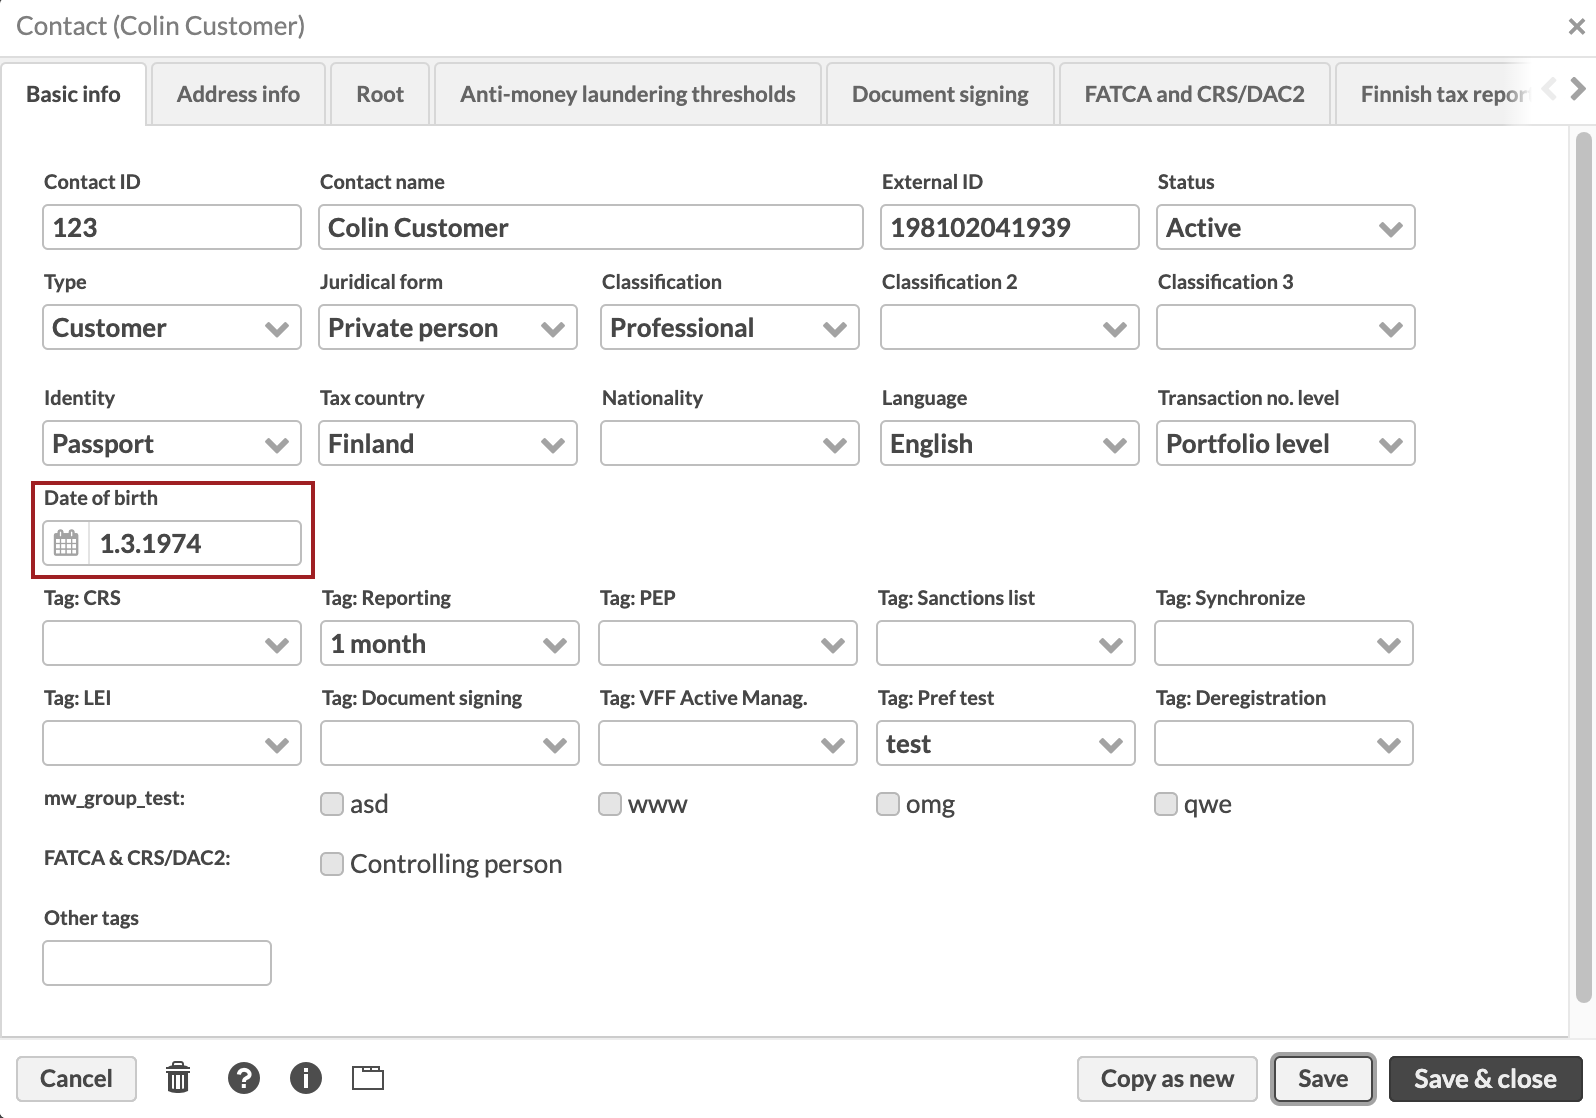Open the Date of birth calendar picker
Screen dimensions: 1596x1118
[66, 543]
